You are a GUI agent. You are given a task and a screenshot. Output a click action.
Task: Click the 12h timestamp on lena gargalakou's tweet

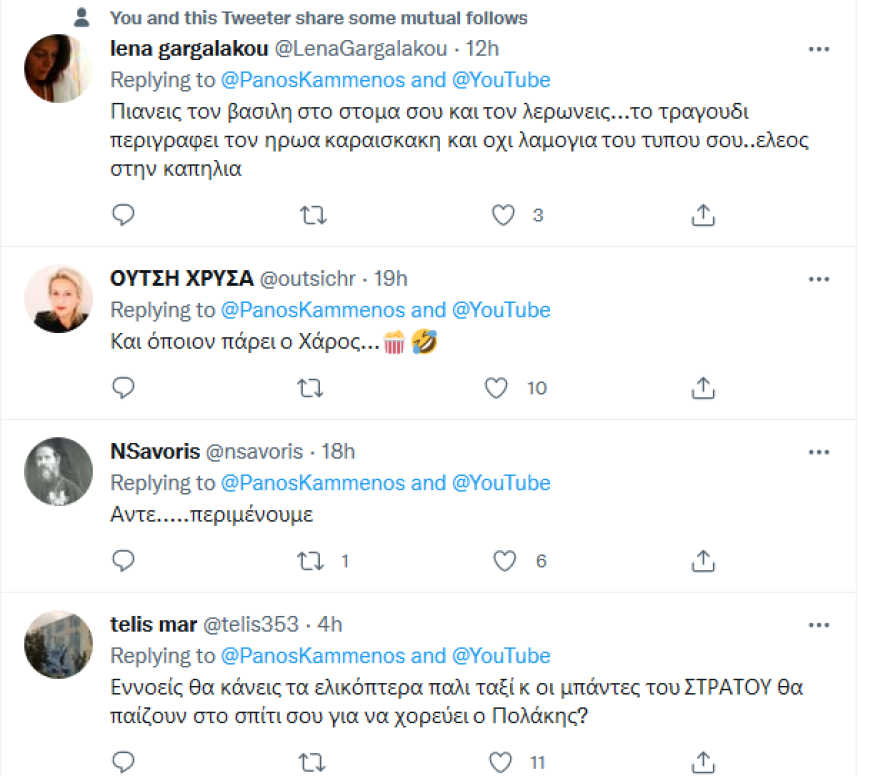tap(482, 47)
